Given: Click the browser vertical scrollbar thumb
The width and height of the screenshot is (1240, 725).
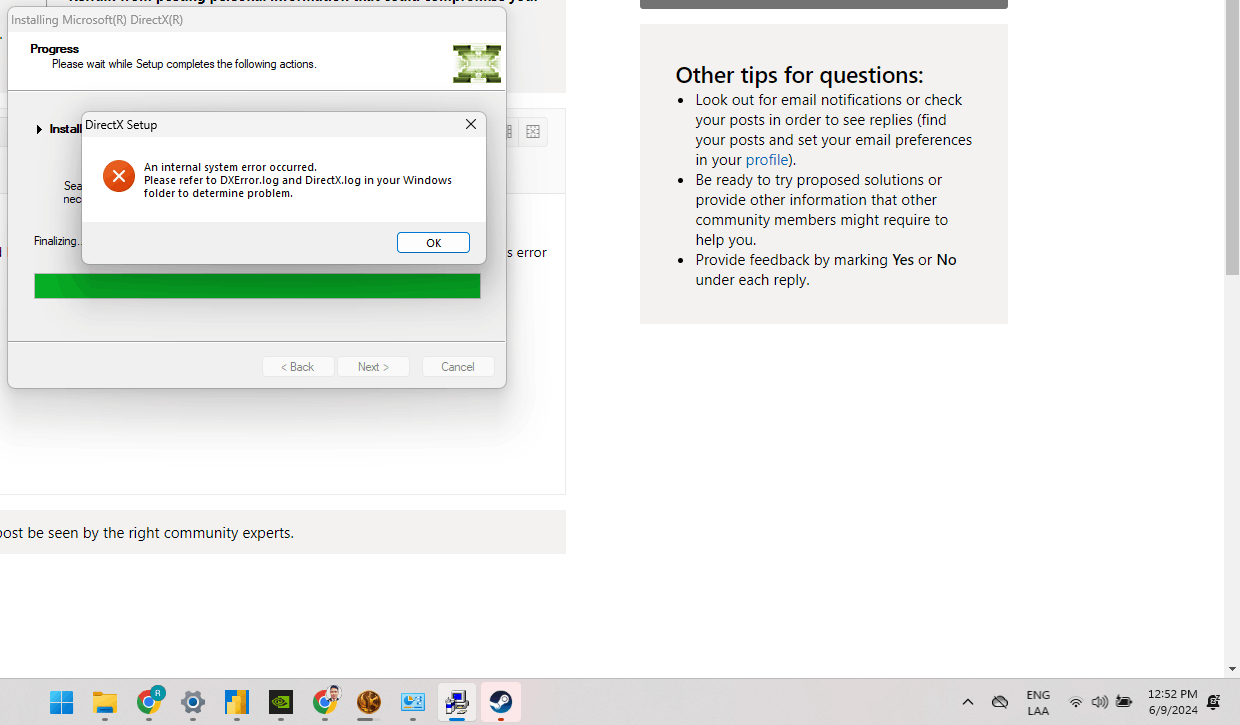Looking at the screenshot, I should [x=1232, y=138].
